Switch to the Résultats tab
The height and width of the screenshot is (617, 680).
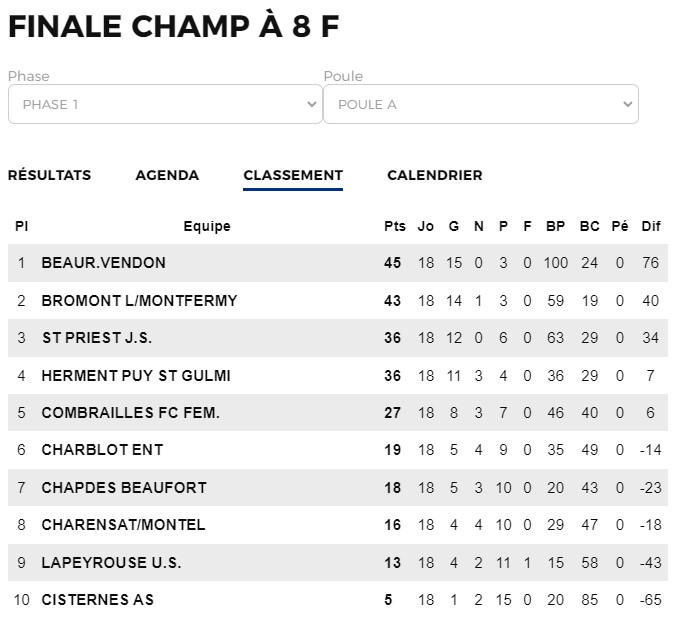coord(49,175)
